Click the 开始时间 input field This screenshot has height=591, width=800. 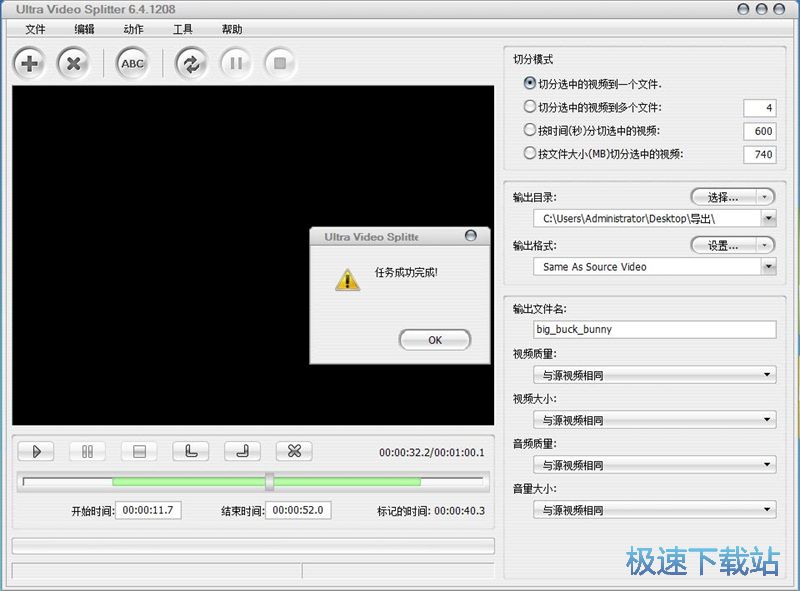pos(148,510)
